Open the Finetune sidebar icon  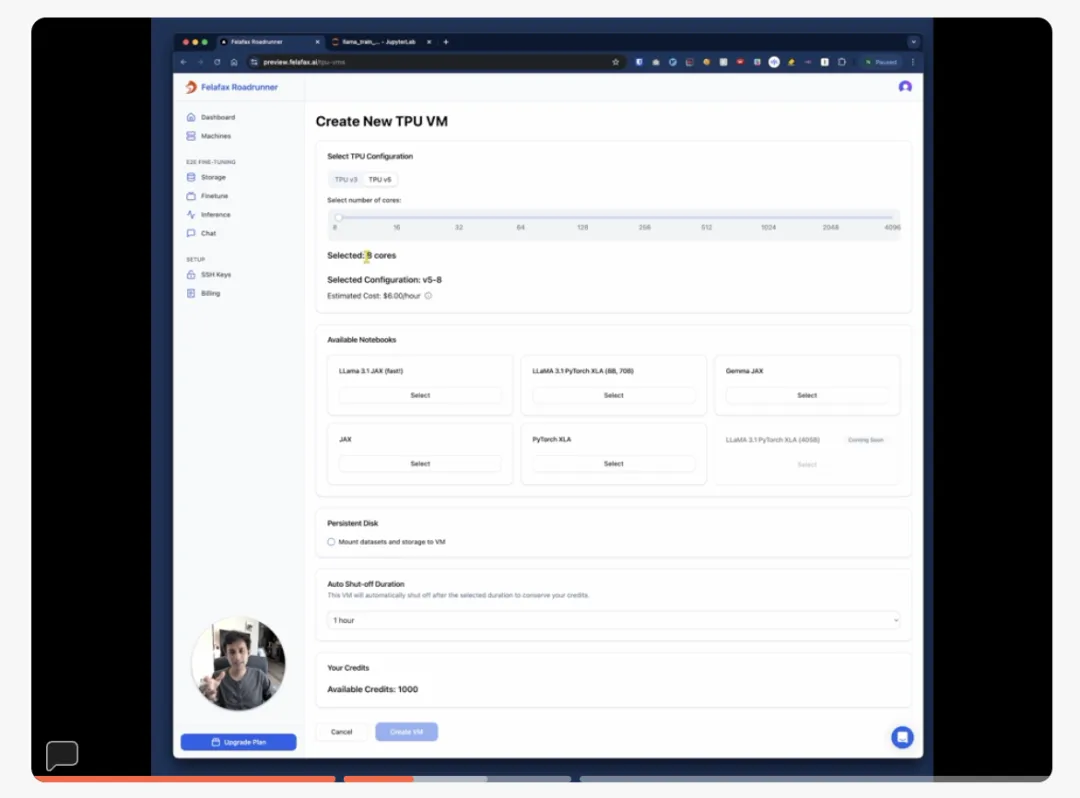[x=191, y=196]
